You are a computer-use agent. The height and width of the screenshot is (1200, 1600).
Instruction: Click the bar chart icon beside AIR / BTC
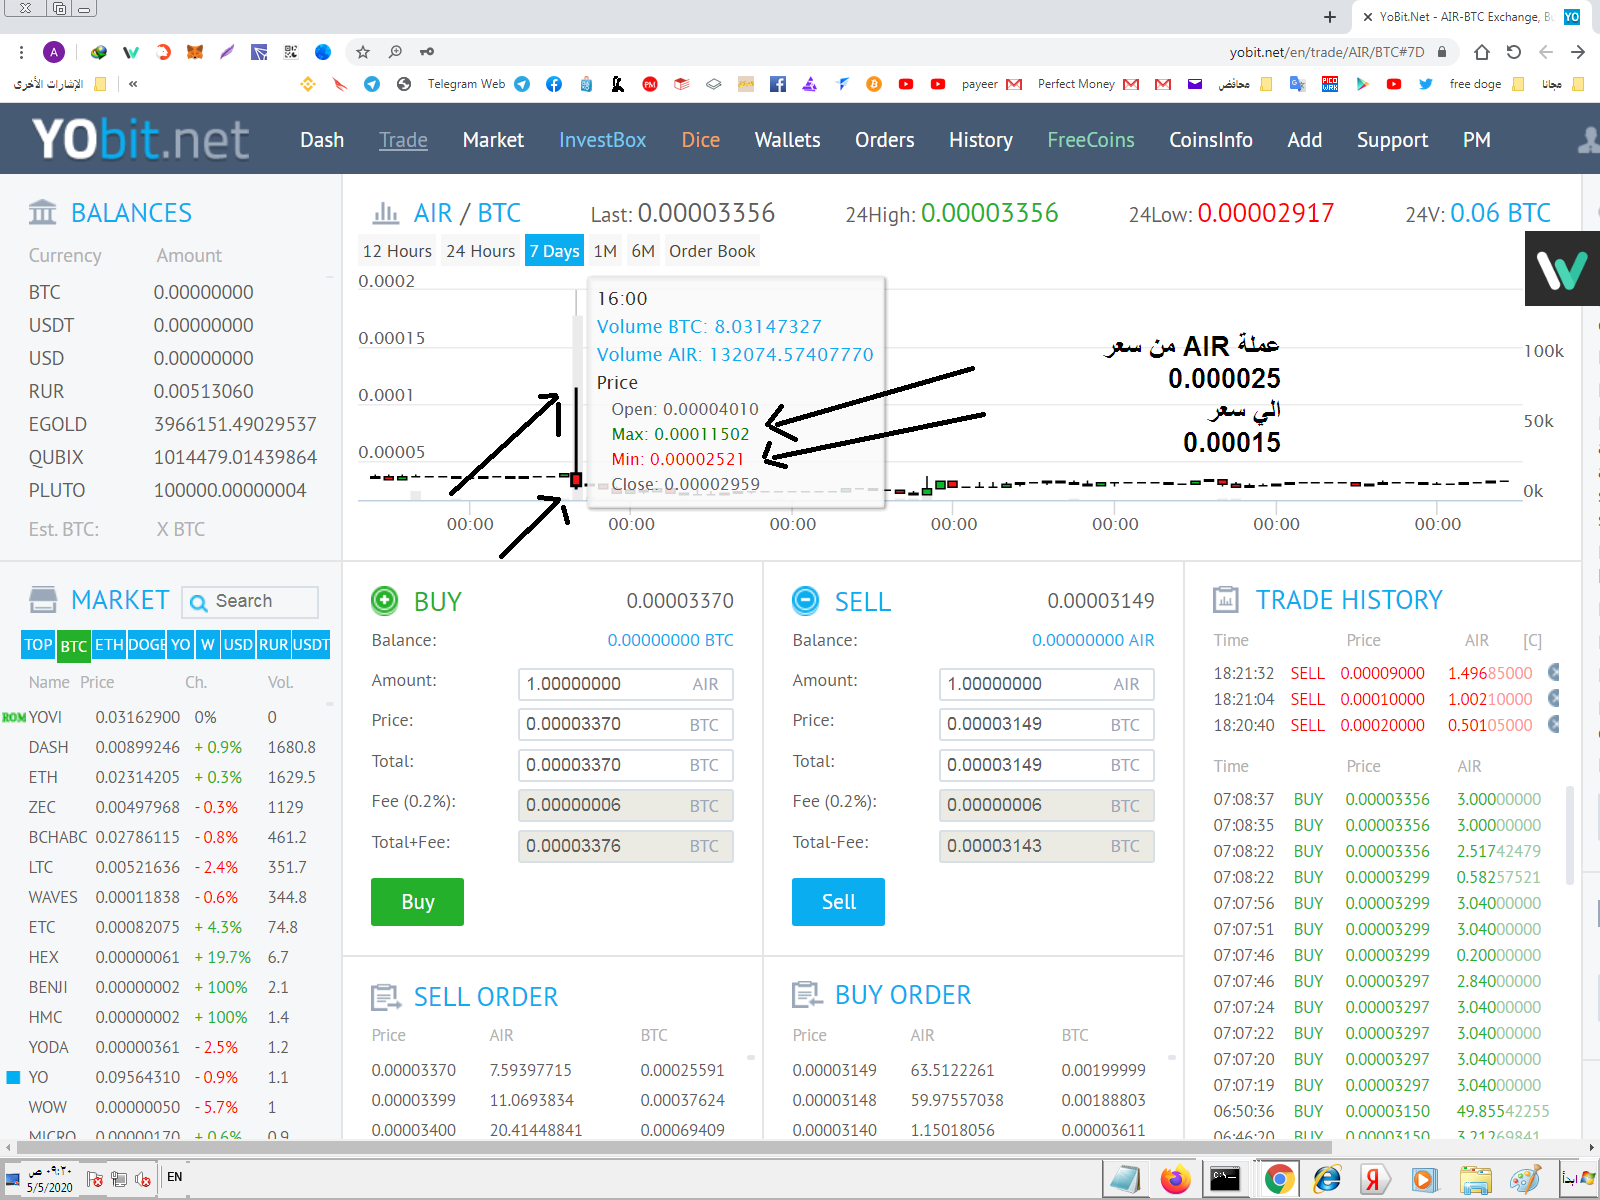point(385,213)
